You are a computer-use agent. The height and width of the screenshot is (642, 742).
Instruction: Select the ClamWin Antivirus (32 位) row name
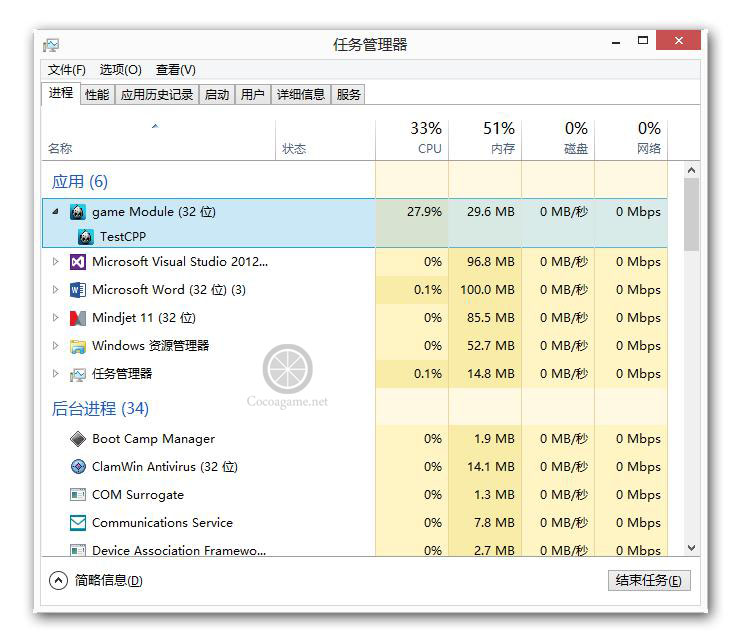(165, 467)
